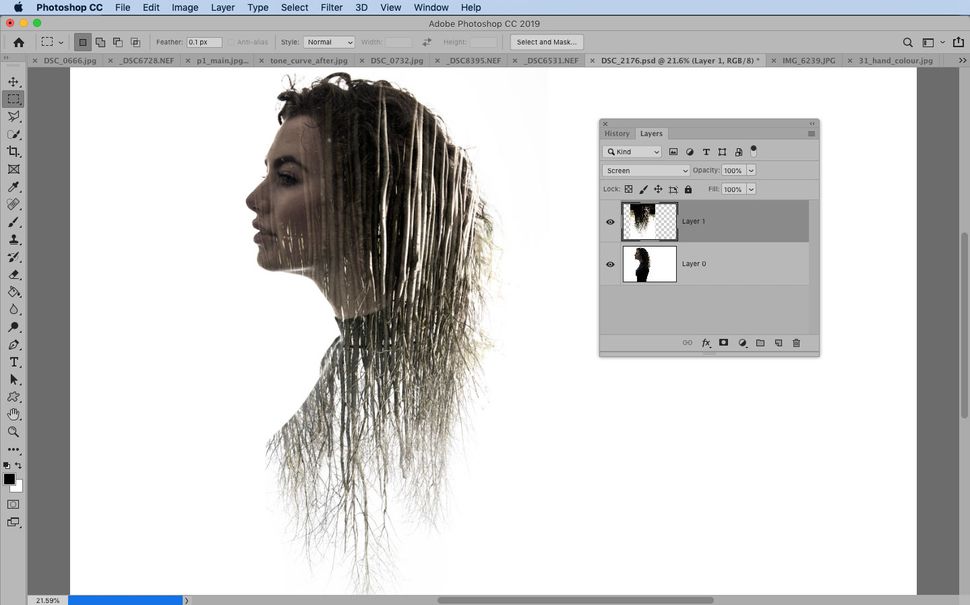Switch to the History tab

[x=617, y=133]
